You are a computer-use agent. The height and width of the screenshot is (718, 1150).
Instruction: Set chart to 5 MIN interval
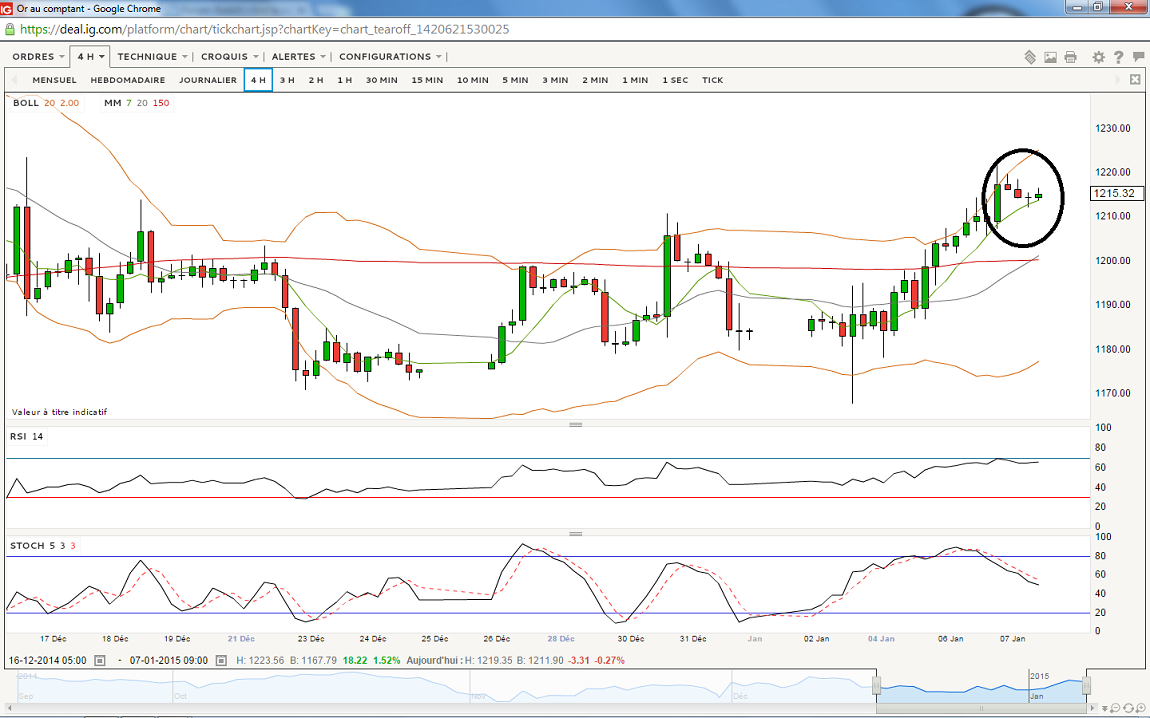515,80
